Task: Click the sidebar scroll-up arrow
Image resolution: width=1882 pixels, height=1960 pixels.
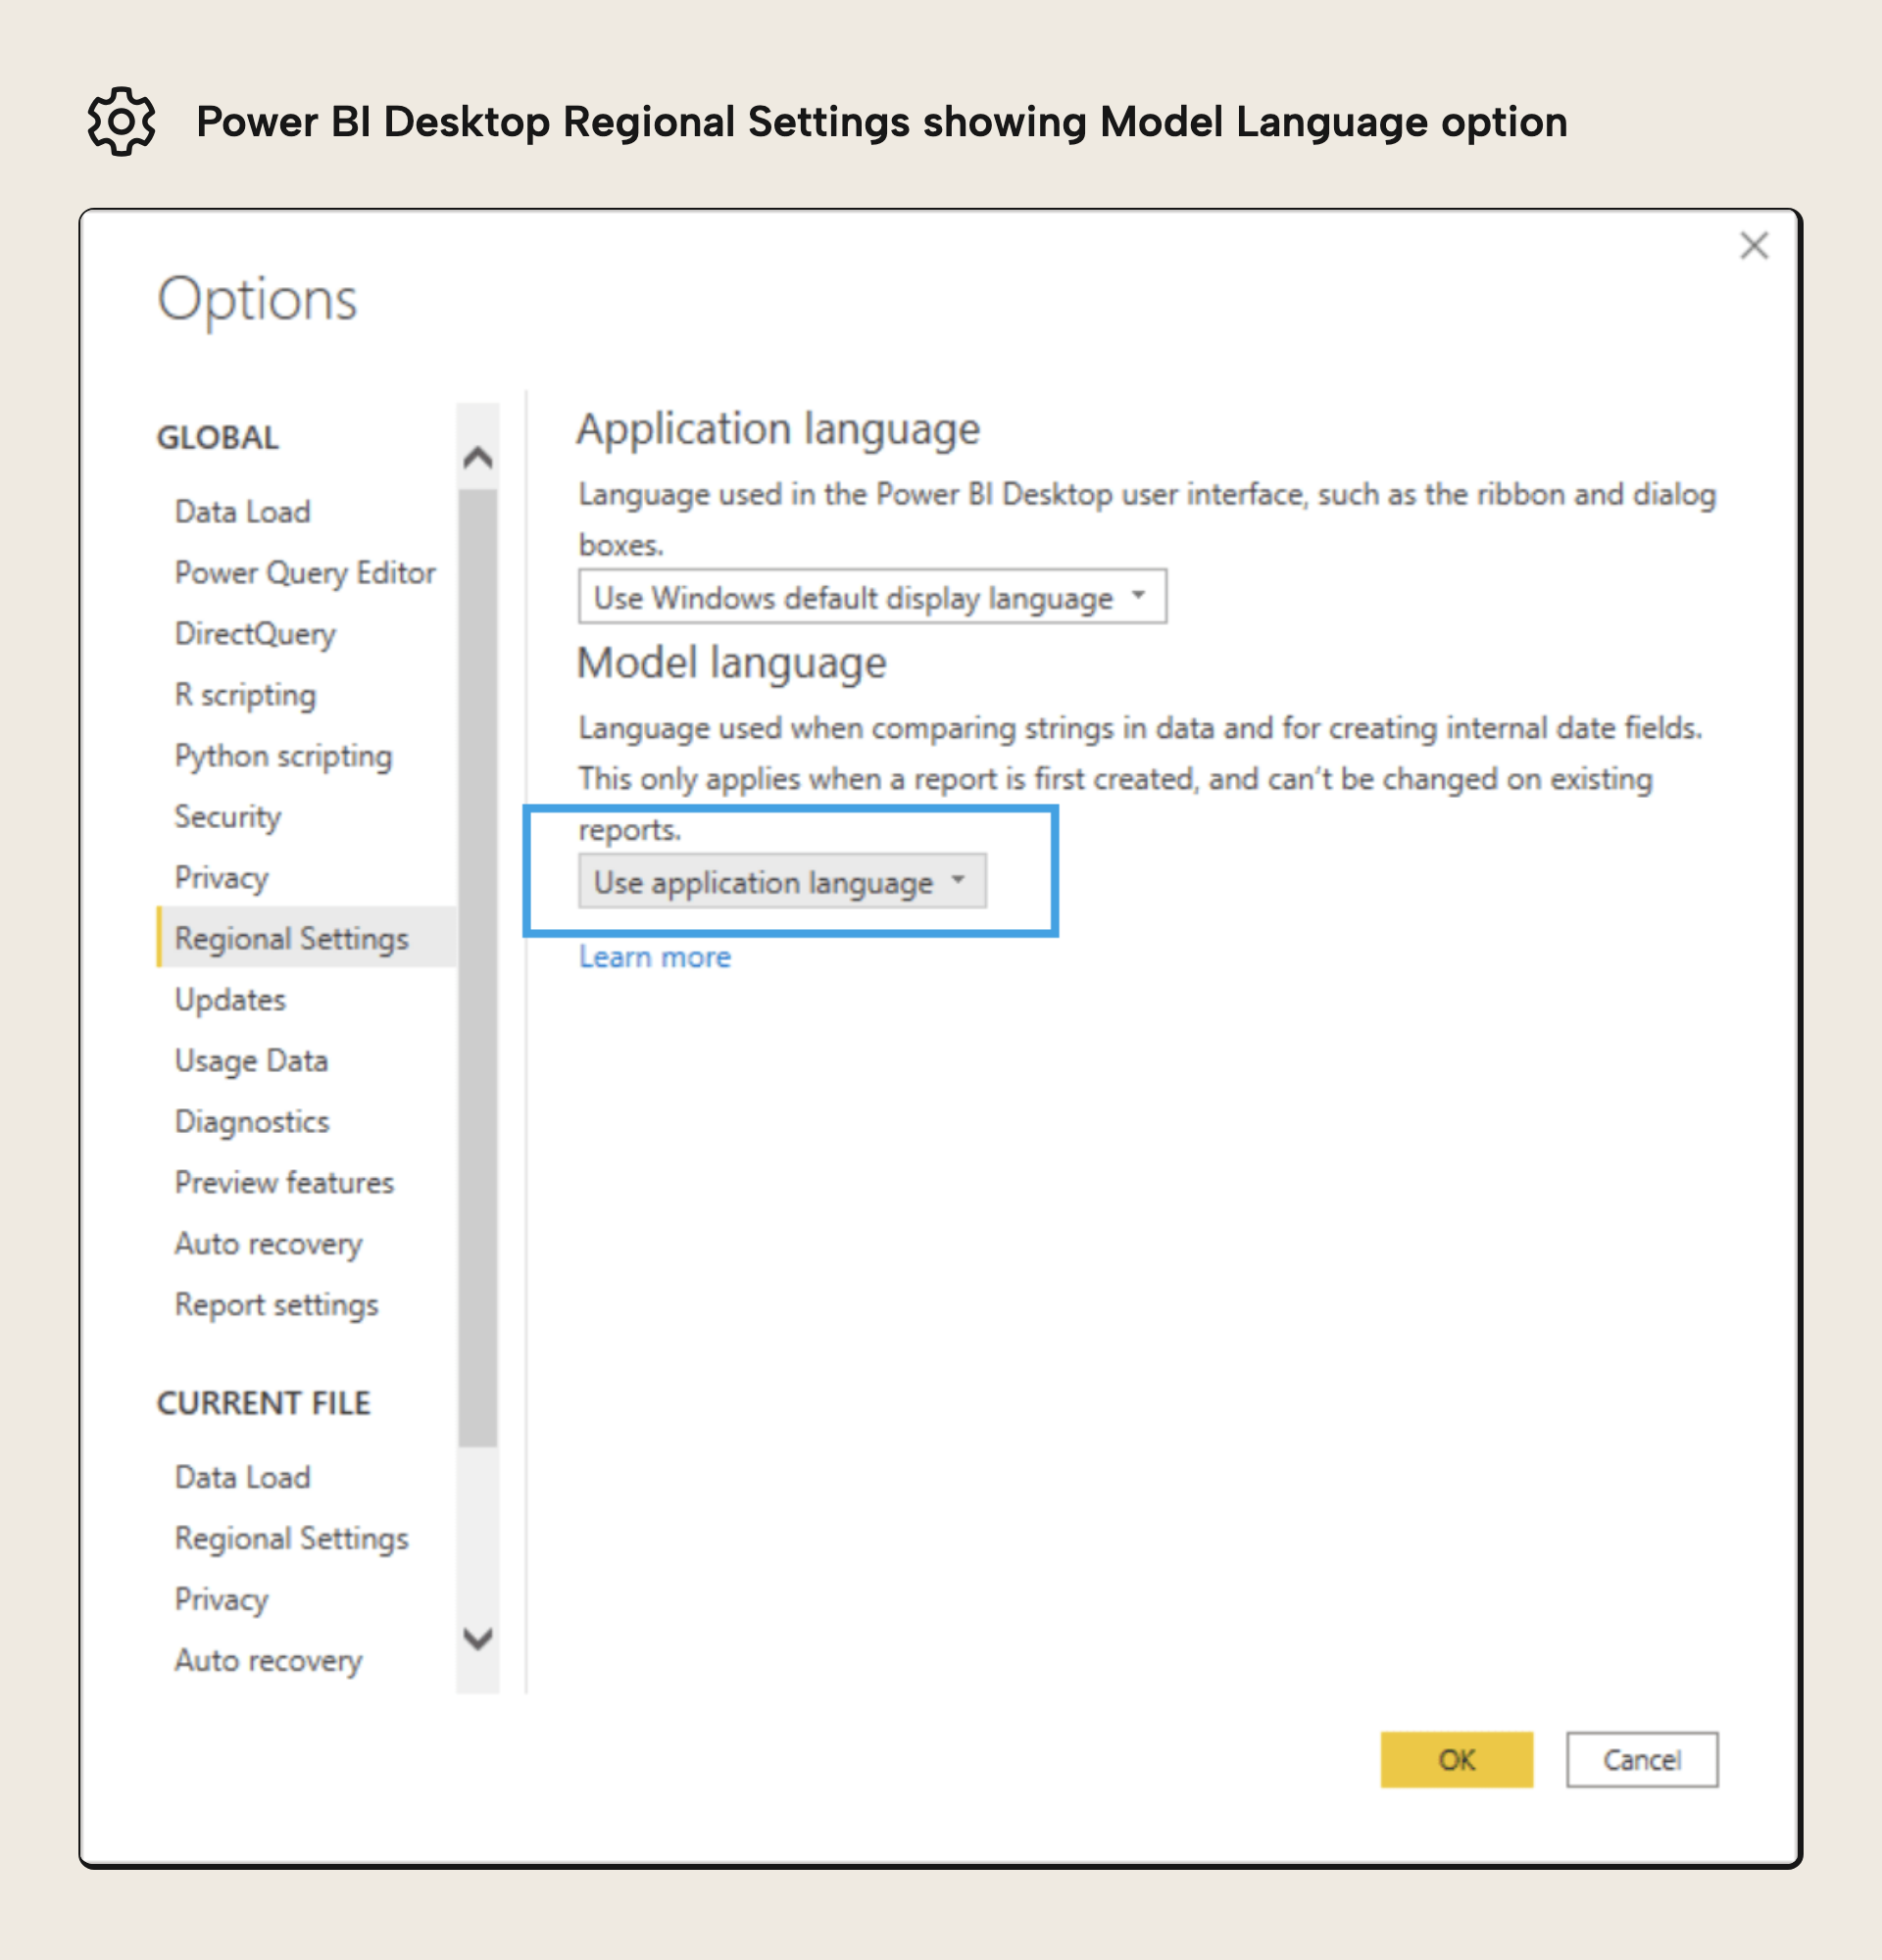Action: pos(478,458)
